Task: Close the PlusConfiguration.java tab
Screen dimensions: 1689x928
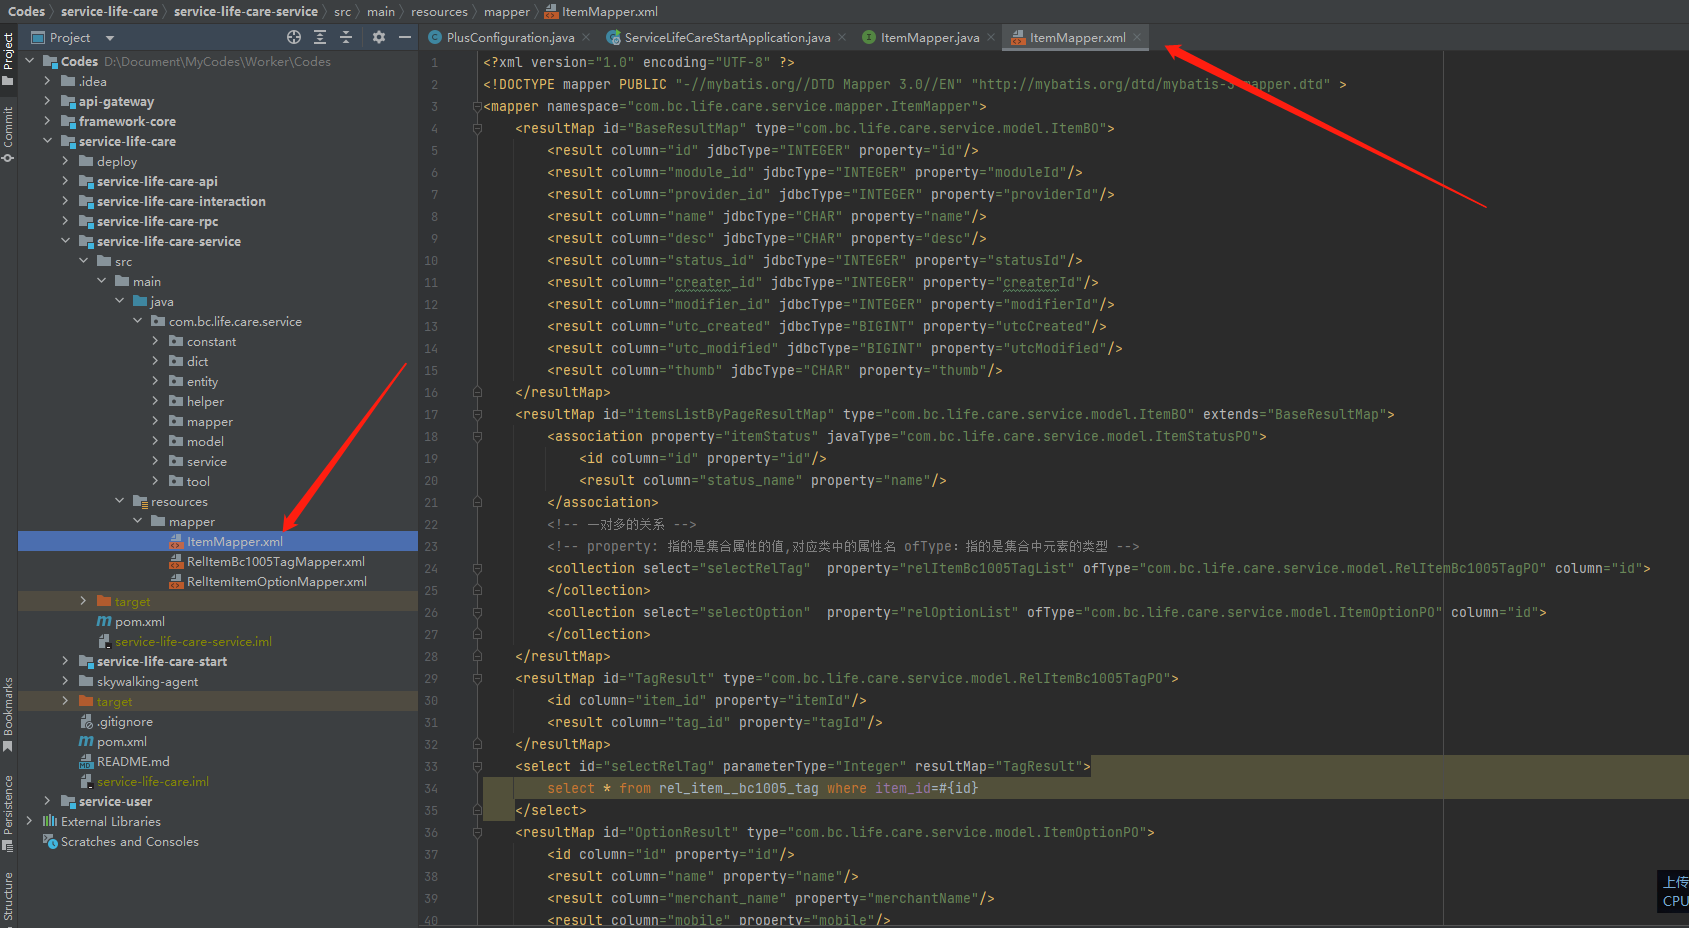Action: (587, 37)
